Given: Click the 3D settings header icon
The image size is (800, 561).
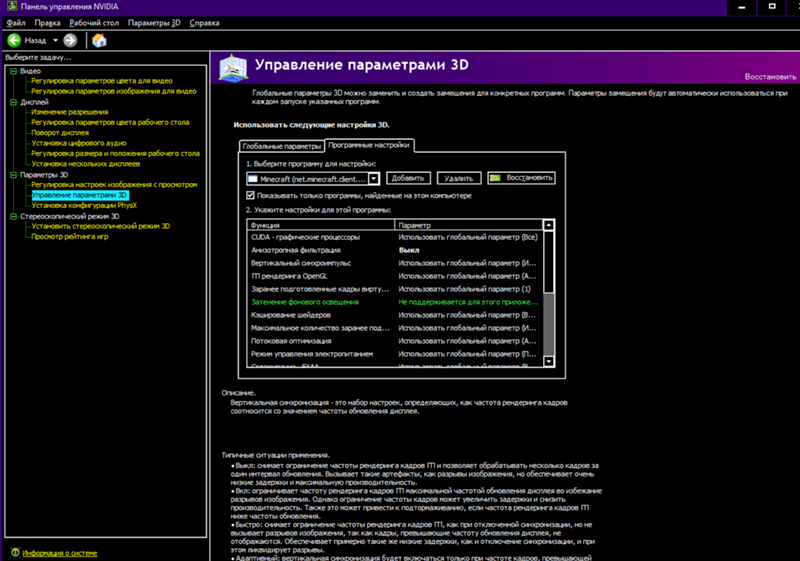Looking at the screenshot, I should tap(230, 70).
